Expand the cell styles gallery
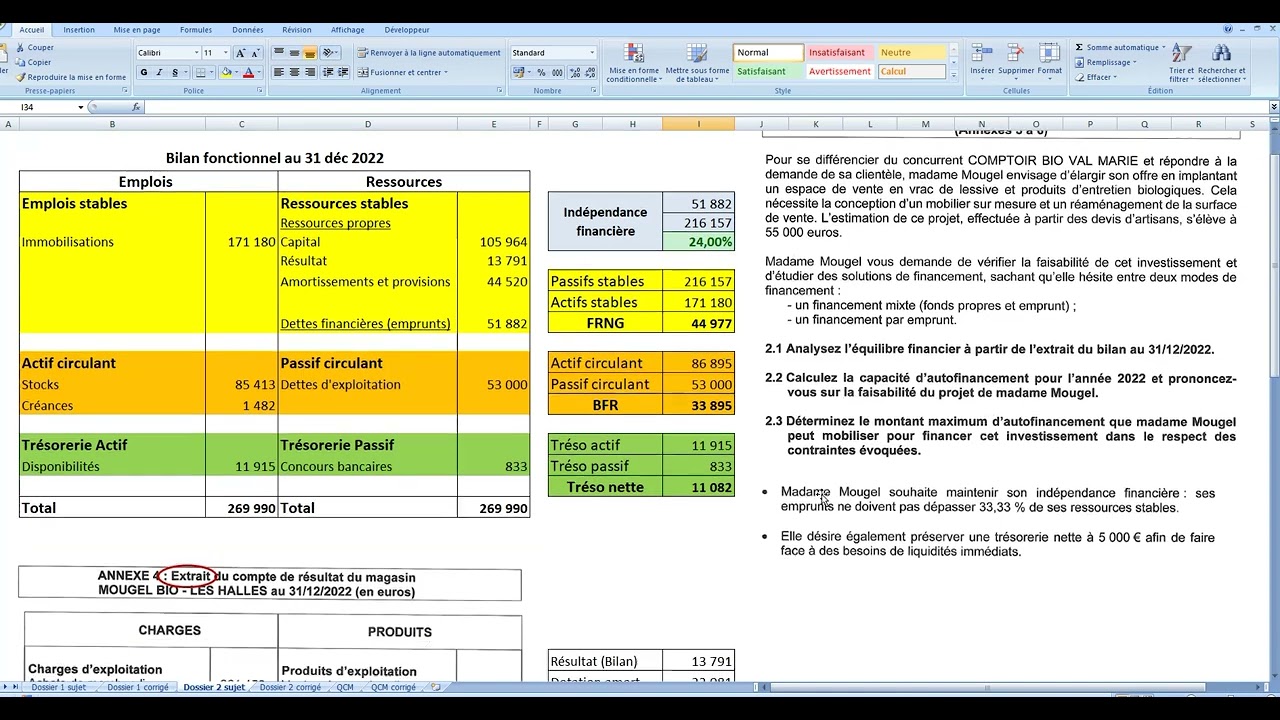 click(x=953, y=75)
